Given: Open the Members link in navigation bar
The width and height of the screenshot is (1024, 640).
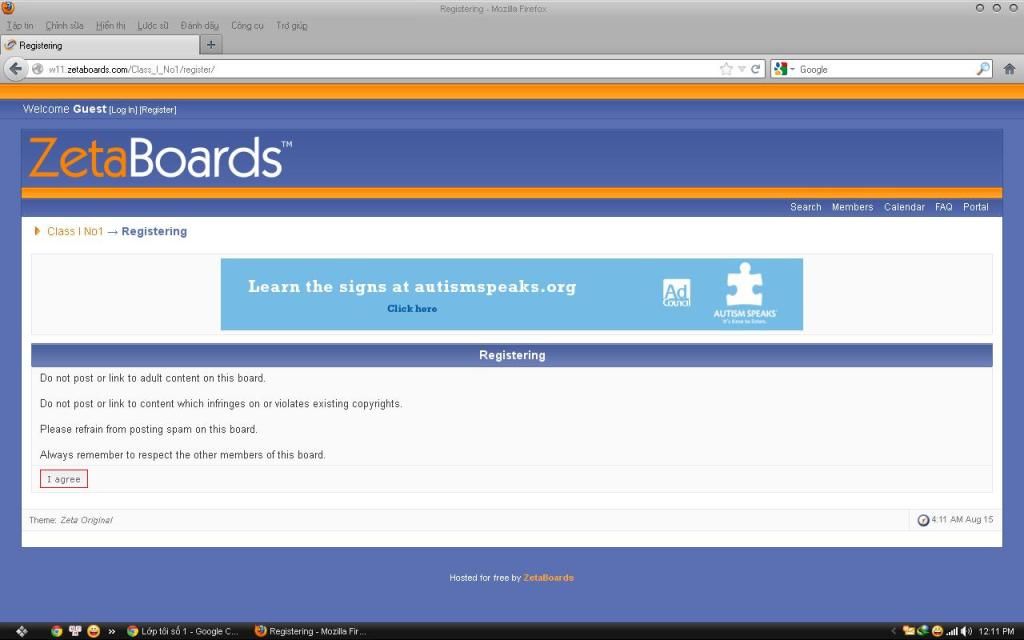Looking at the screenshot, I should (852, 207).
